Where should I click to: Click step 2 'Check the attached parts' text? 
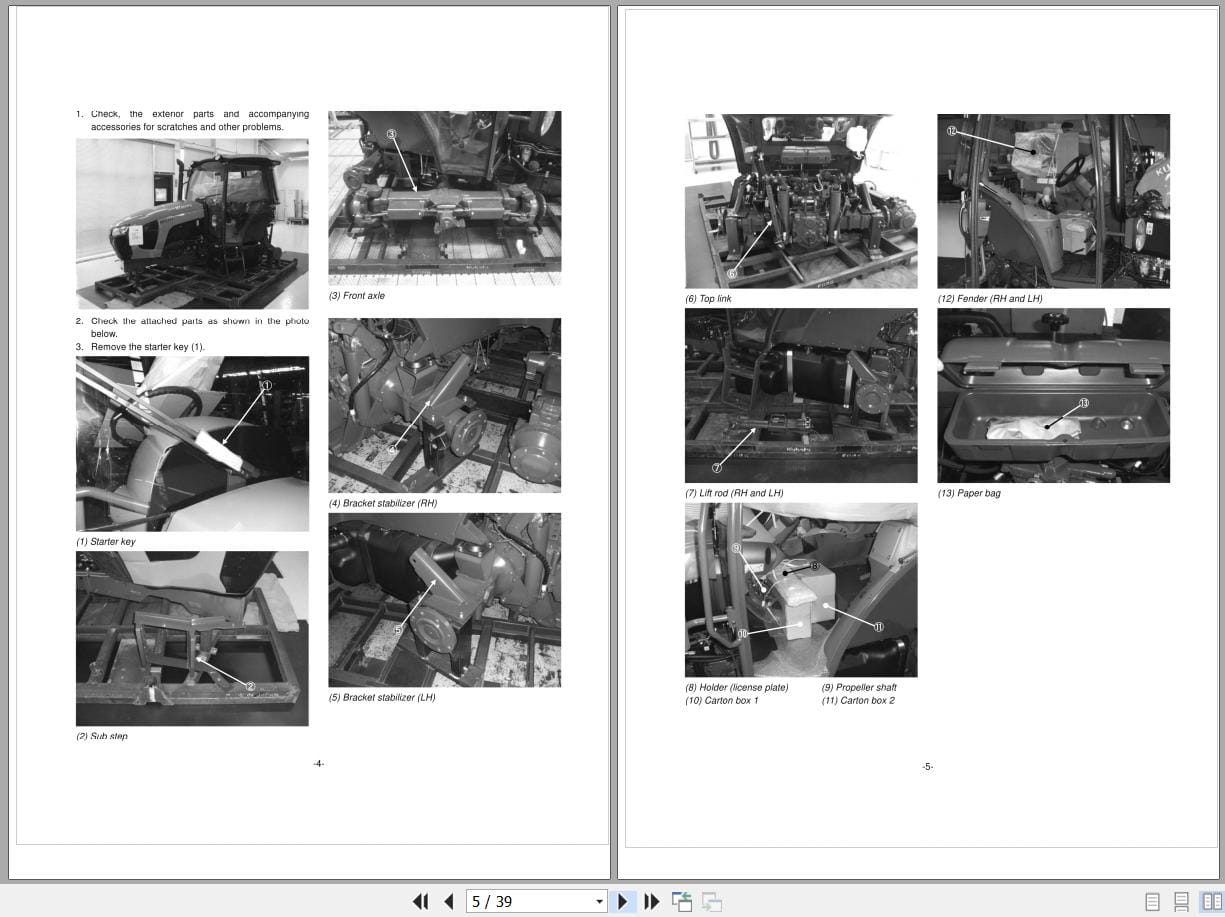point(200,327)
